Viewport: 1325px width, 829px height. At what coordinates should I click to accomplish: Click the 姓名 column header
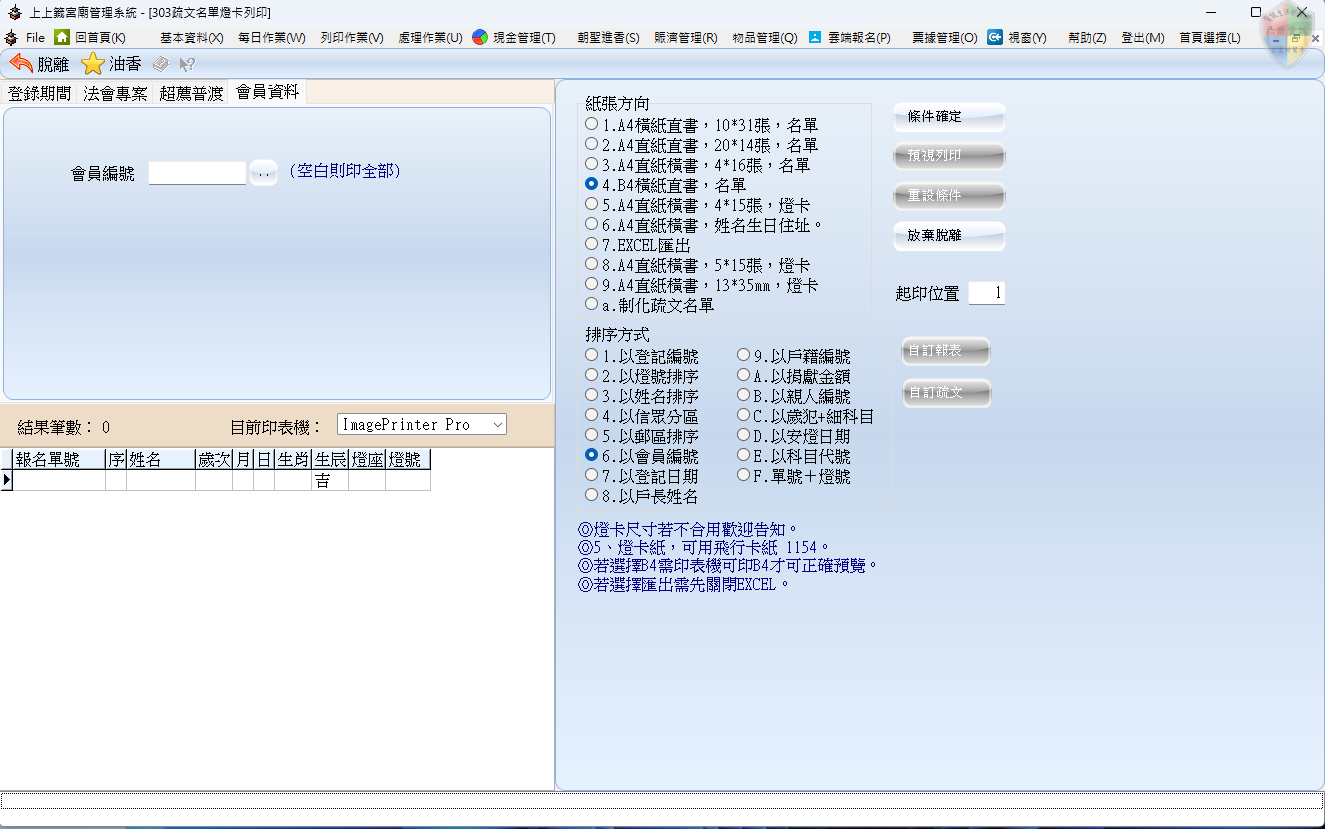pos(160,459)
